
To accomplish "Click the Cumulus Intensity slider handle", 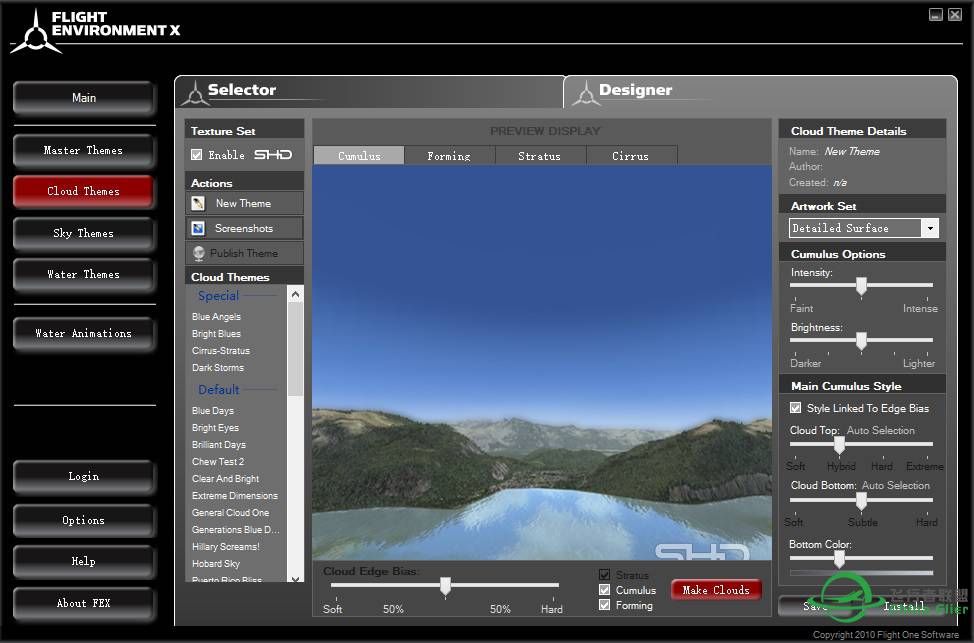I will pos(861,286).
